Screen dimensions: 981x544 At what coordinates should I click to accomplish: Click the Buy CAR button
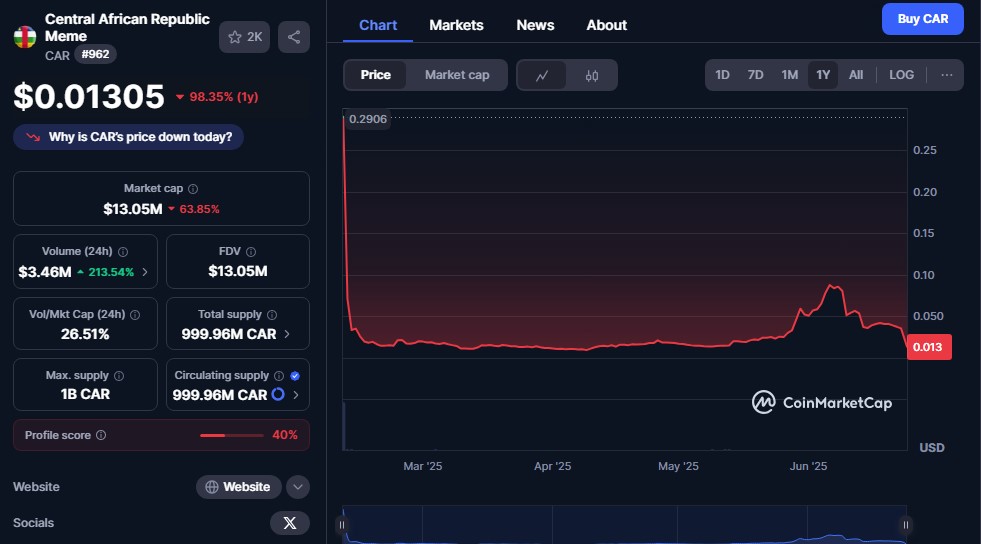923,19
